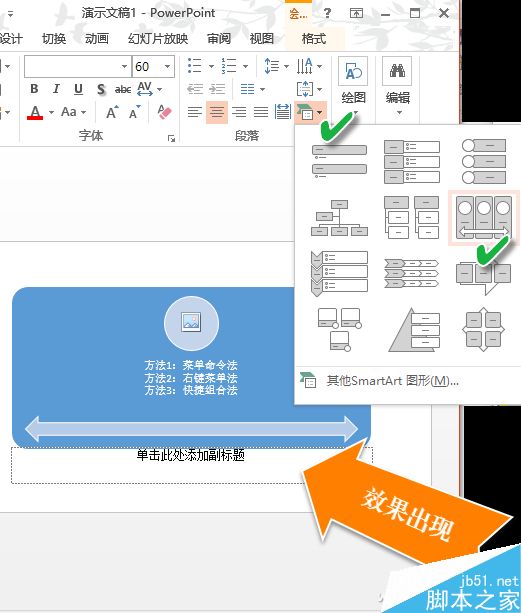
Task: Choose four-arrow matrix SmartArt
Action: tap(484, 329)
